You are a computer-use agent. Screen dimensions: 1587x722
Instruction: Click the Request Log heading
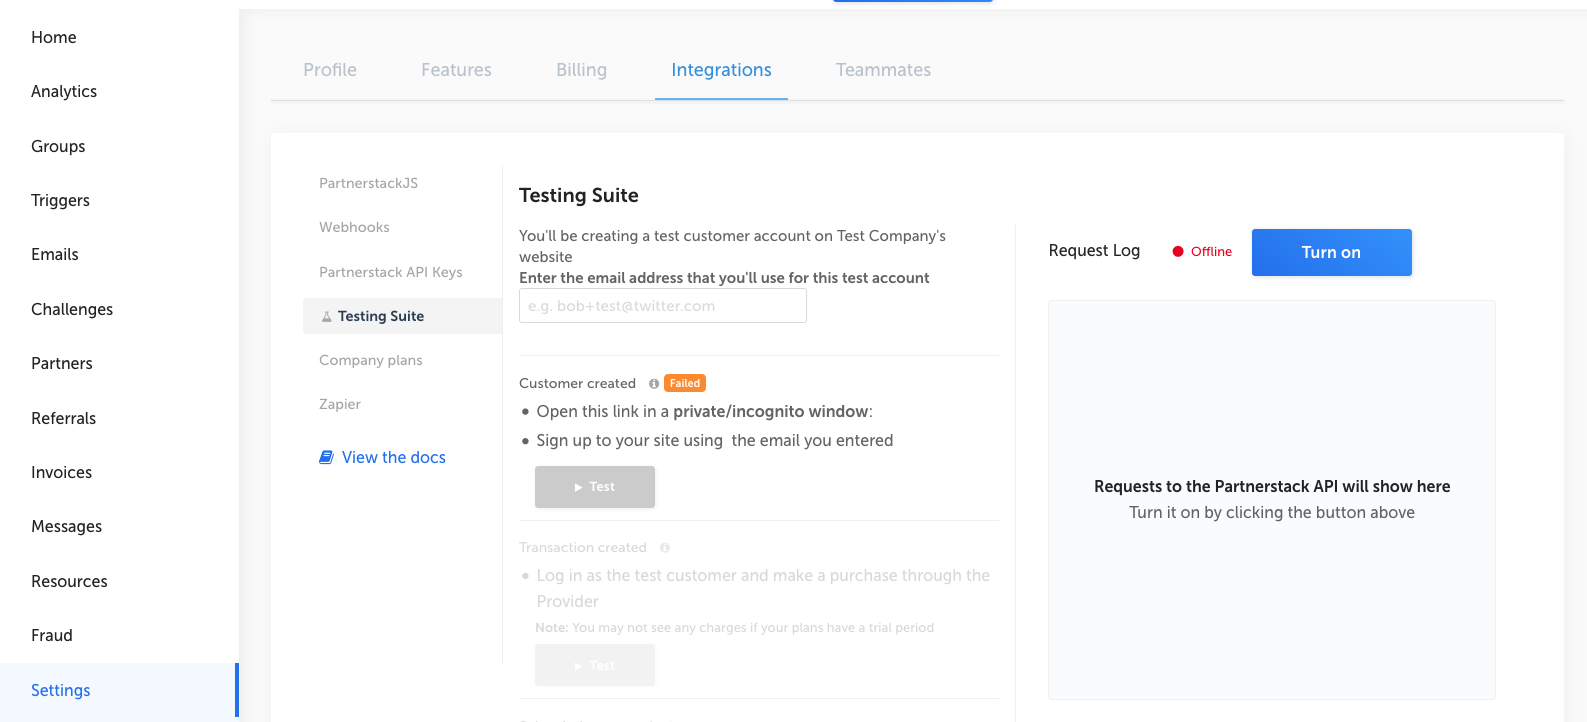[1094, 251]
